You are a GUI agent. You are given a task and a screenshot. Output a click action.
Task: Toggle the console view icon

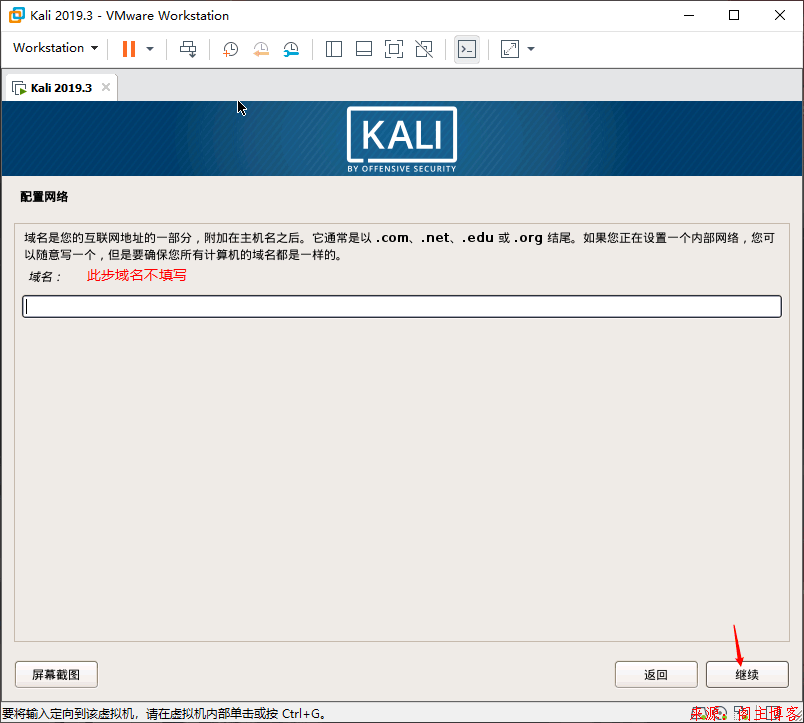467,49
